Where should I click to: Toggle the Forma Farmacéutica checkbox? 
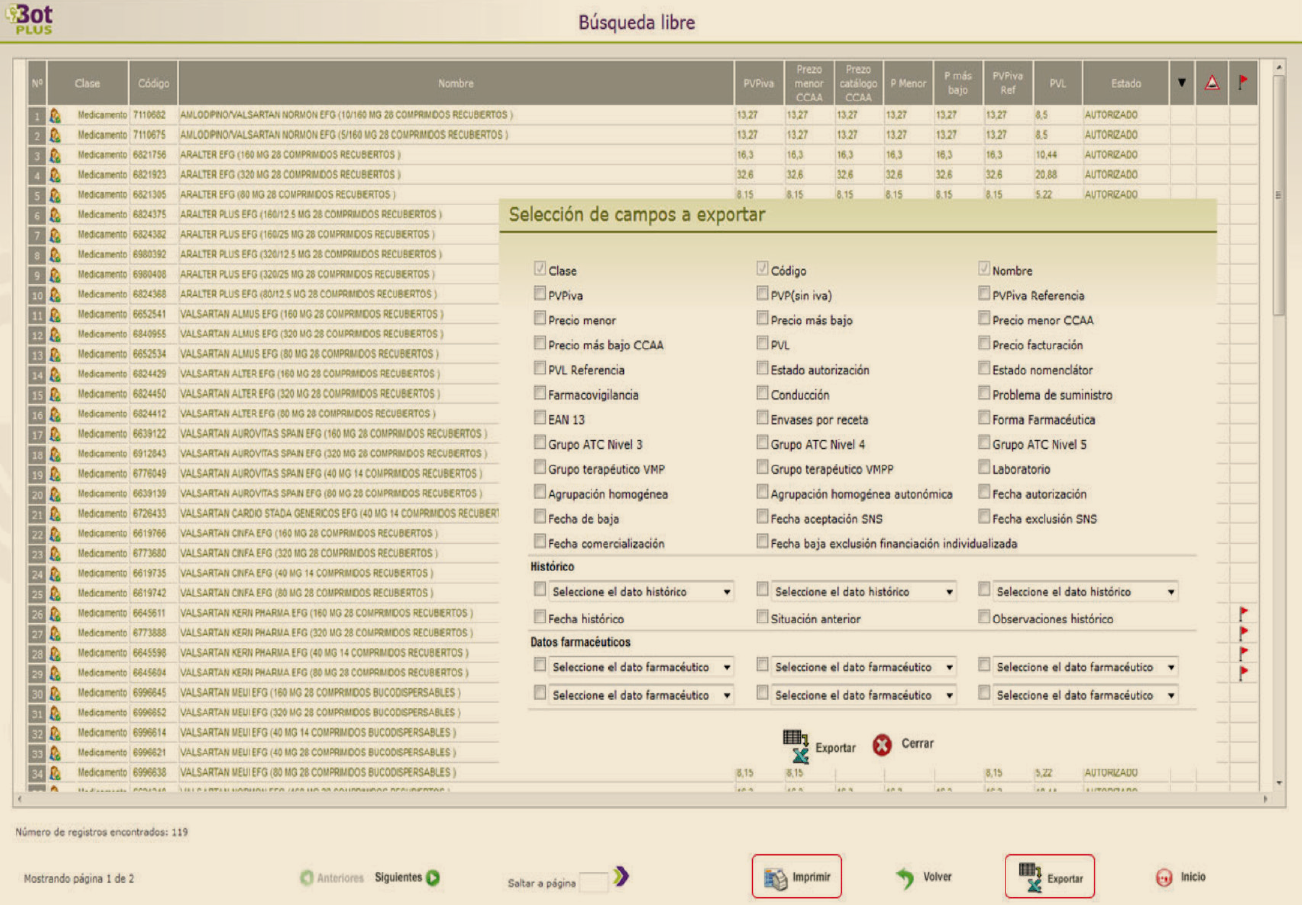[984, 419]
